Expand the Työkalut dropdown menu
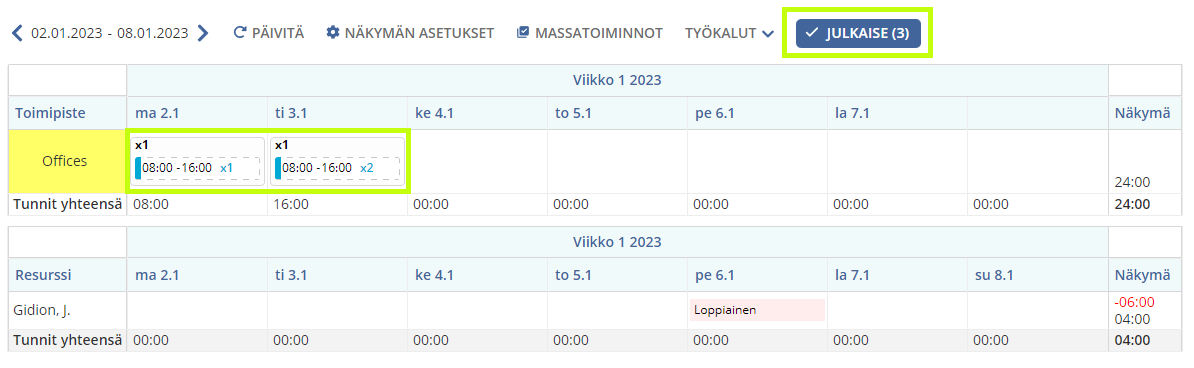The image size is (1194, 368). pyautogui.click(x=729, y=33)
